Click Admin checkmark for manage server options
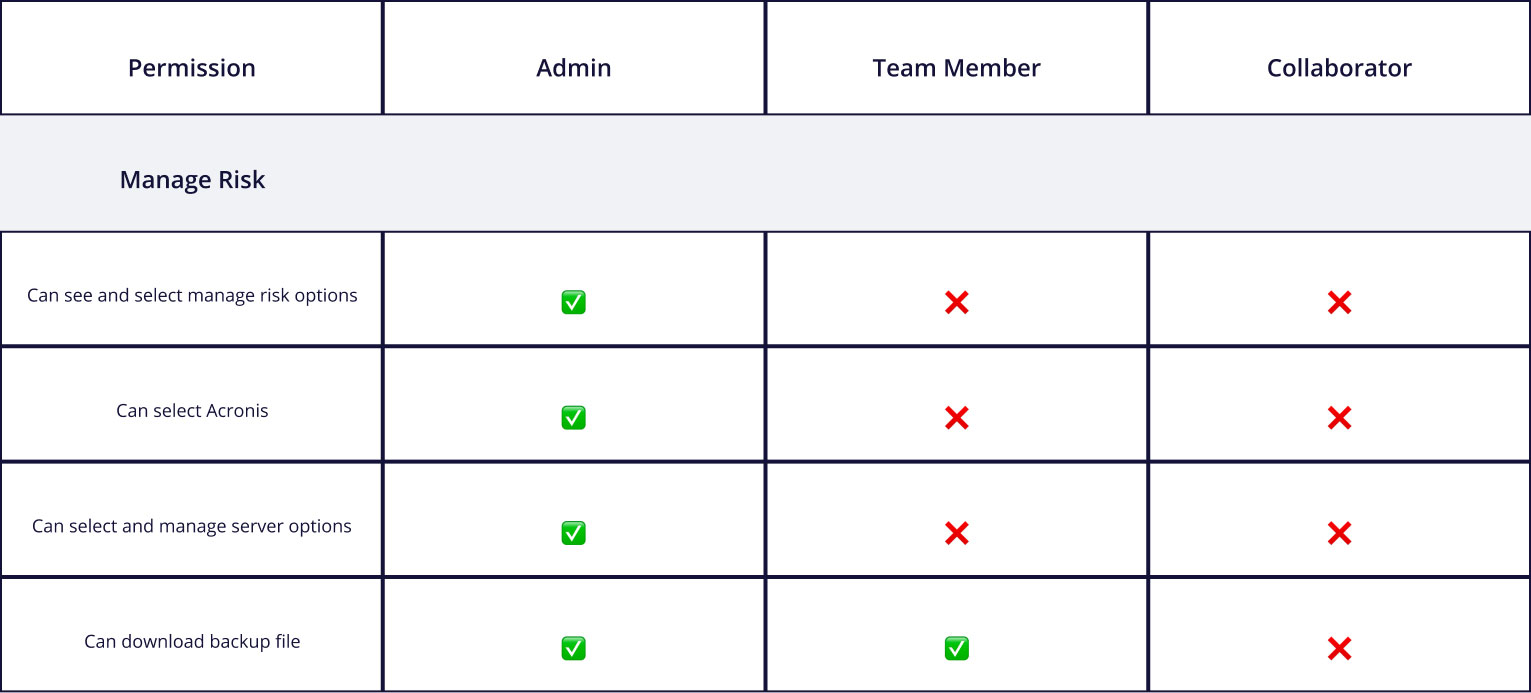 pyautogui.click(x=573, y=533)
